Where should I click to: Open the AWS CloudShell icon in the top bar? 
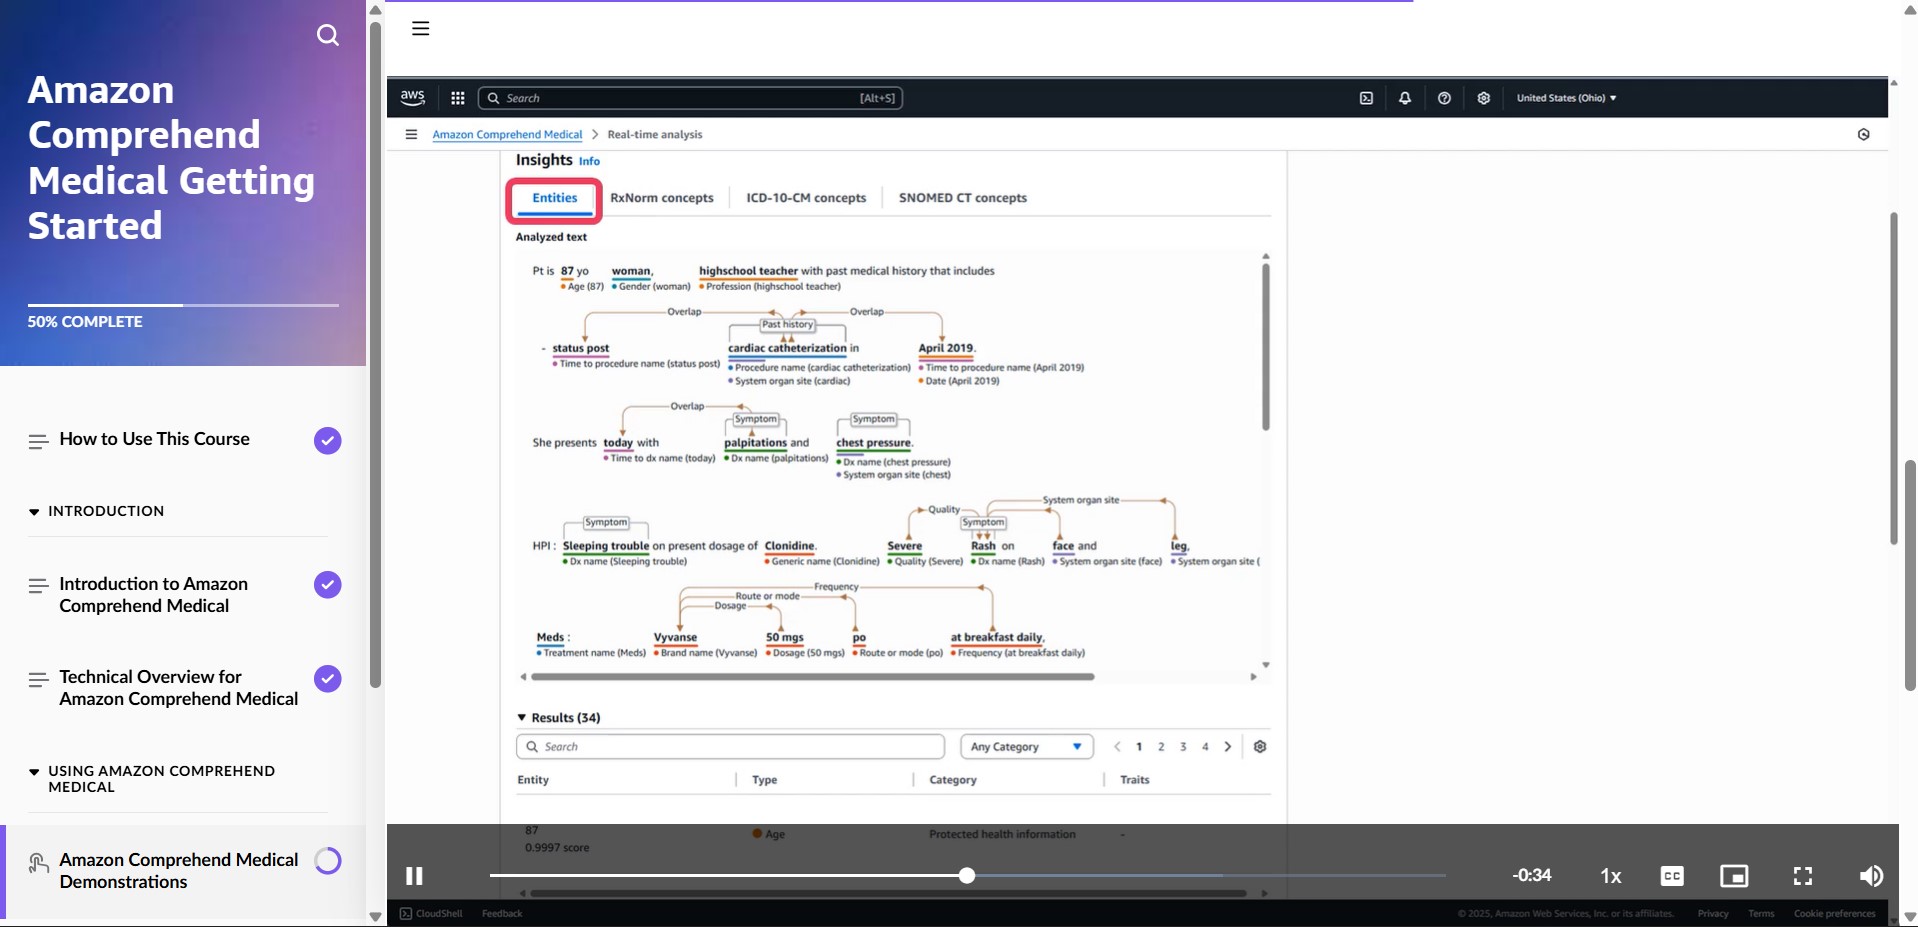(1366, 98)
